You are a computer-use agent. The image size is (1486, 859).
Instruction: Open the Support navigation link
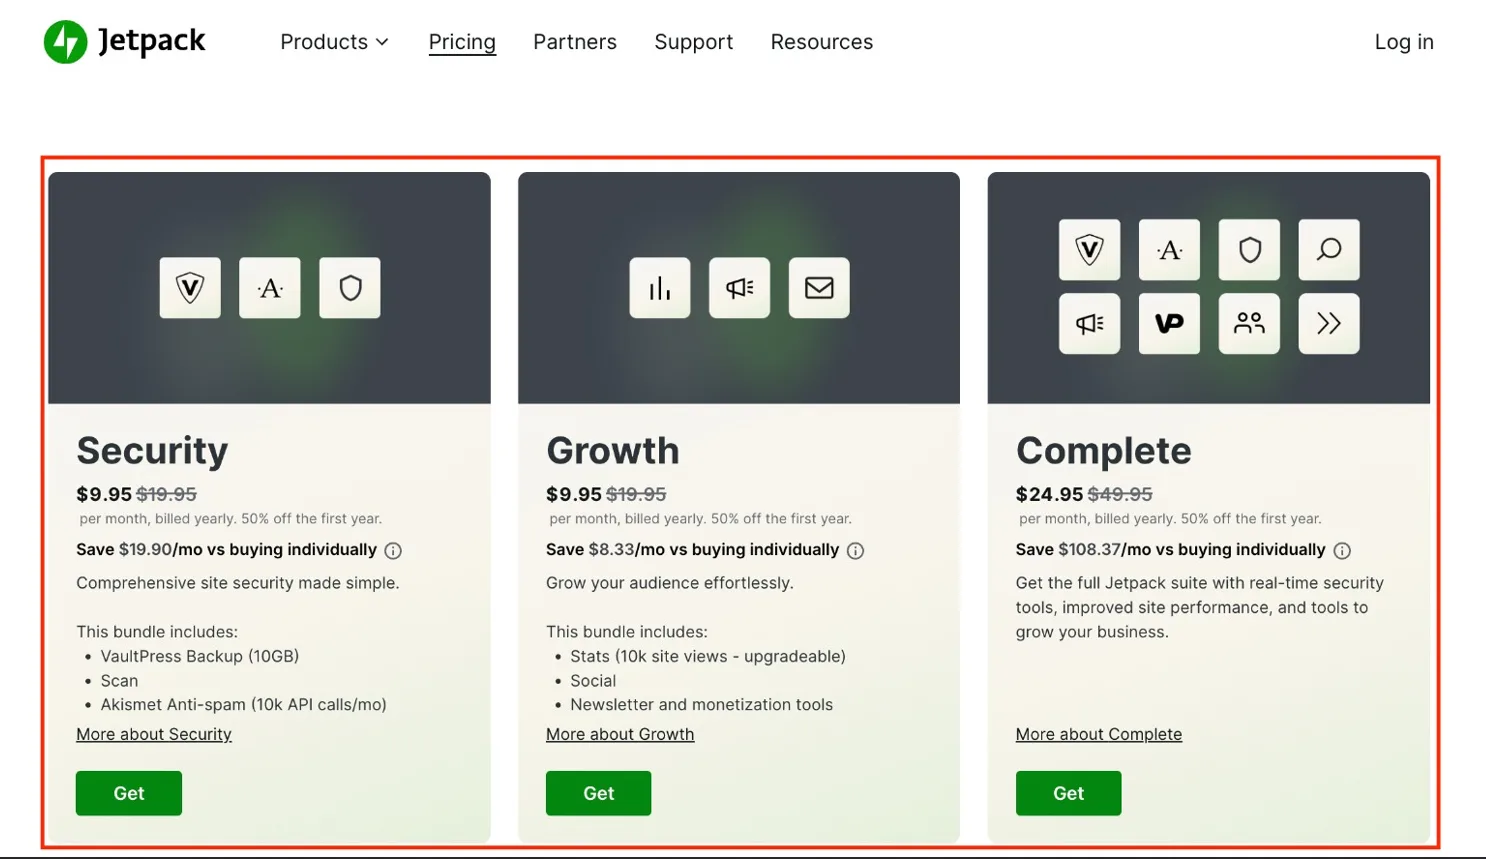(x=694, y=42)
